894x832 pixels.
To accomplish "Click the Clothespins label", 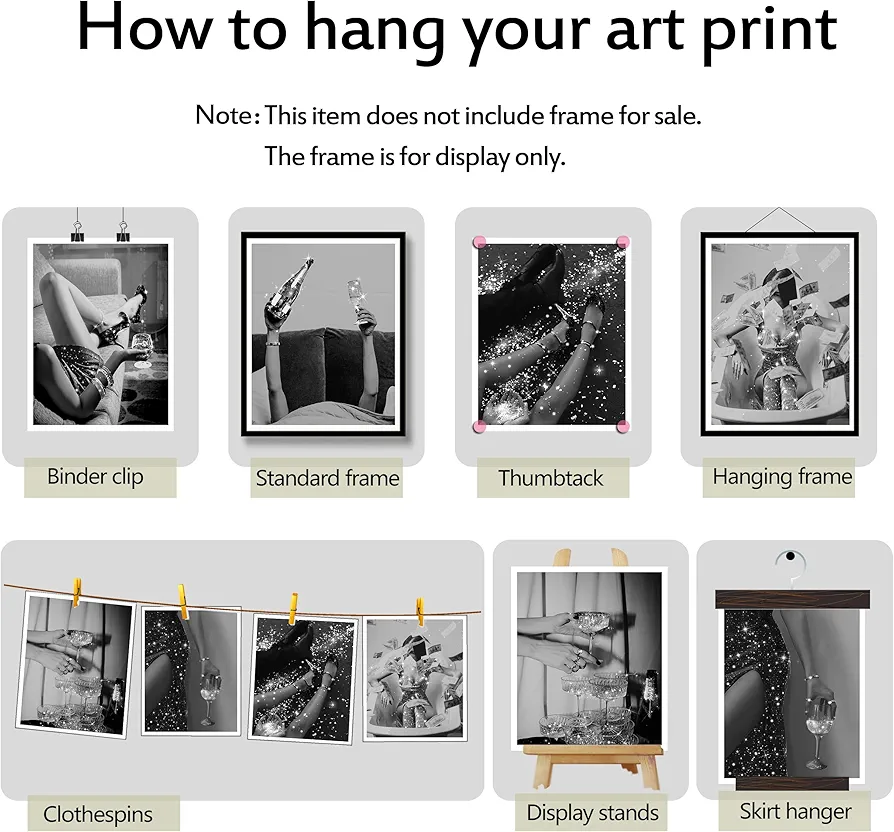I will [98, 814].
